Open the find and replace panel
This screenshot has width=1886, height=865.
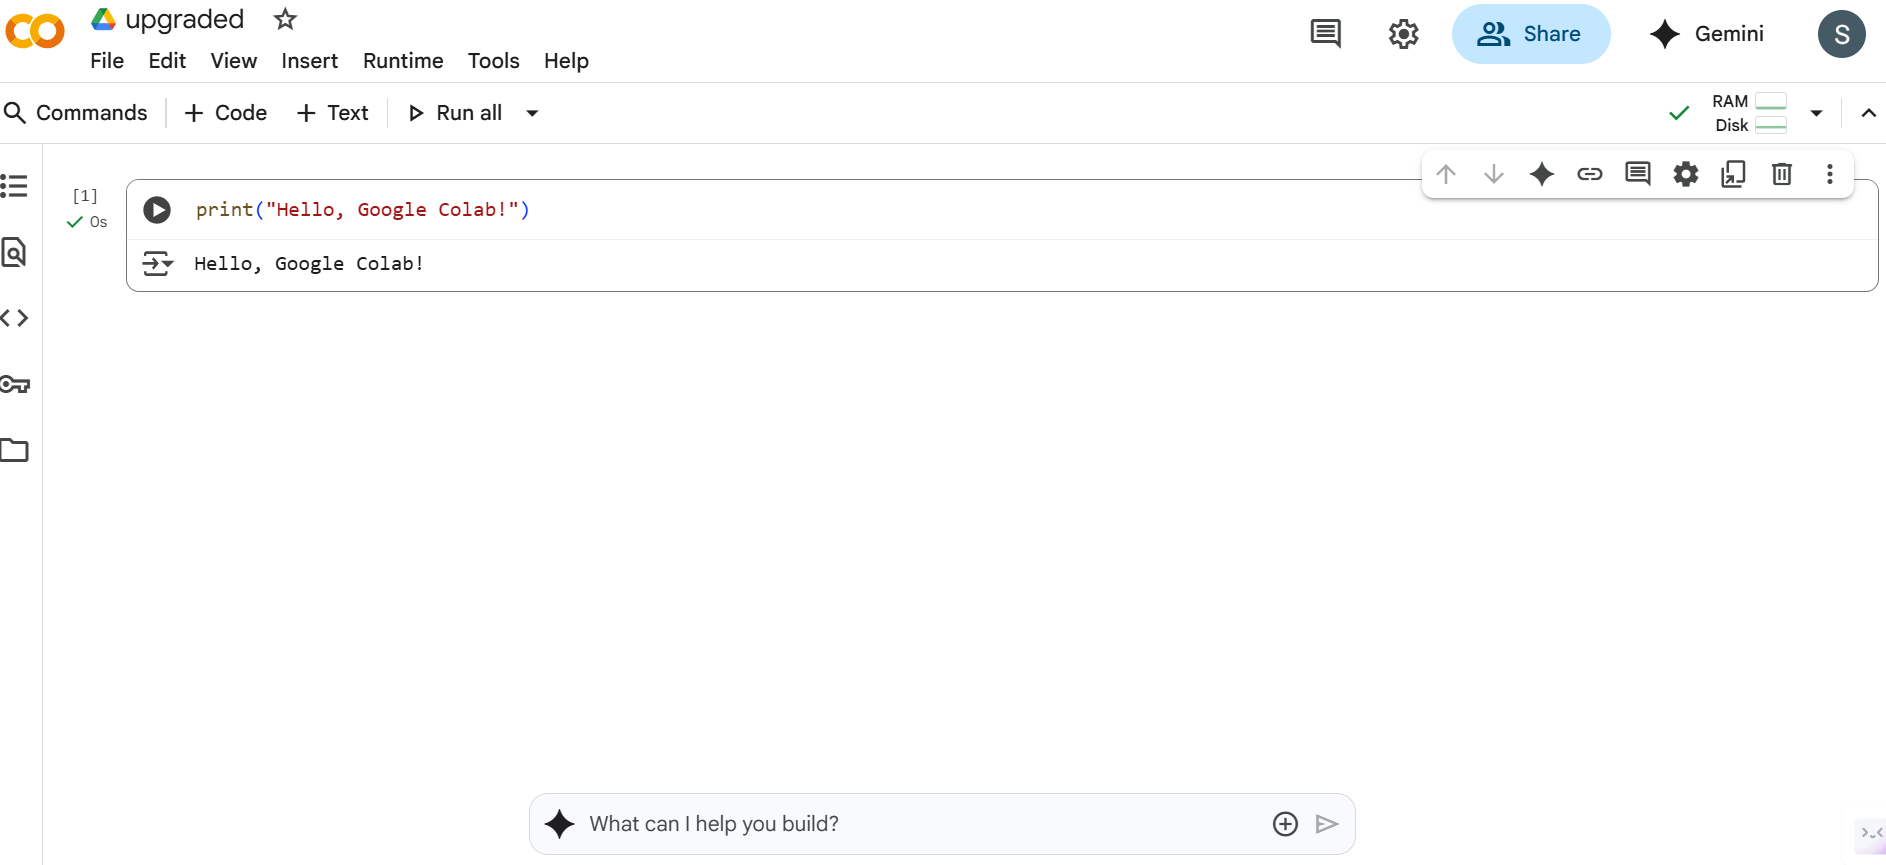(x=15, y=253)
